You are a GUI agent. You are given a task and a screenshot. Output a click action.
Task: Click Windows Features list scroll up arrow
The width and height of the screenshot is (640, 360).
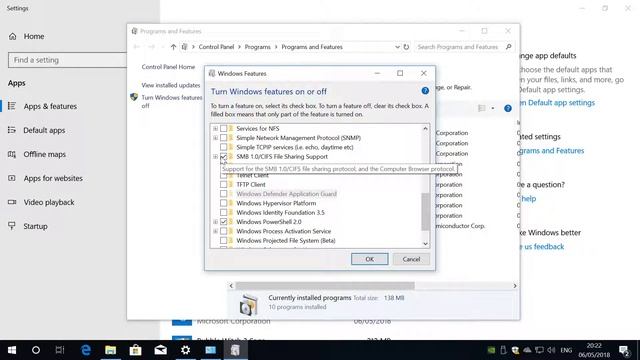pyautogui.click(x=425, y=129)
